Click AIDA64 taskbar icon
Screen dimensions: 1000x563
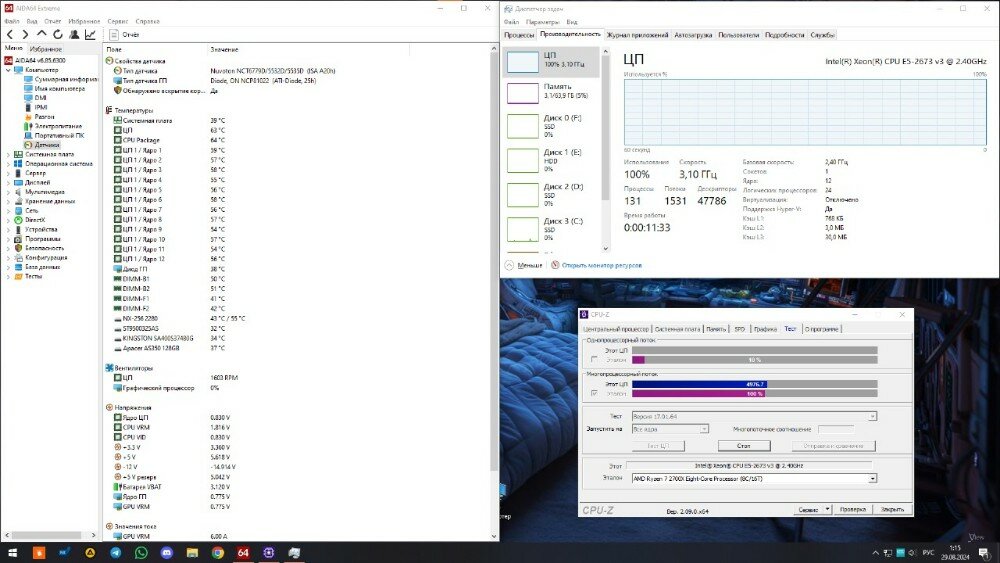click(x=243, y=552)
